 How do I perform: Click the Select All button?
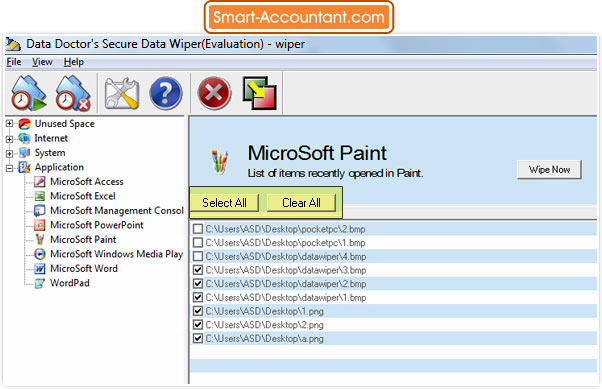224,202
